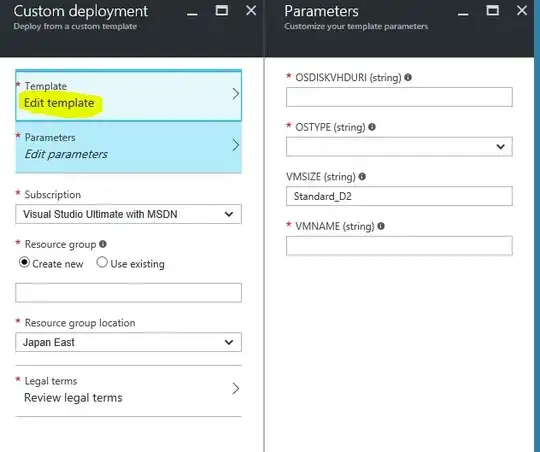Click the Subscription label
This screenshot has width=540, height=452.
pyautogui.click(x=53, y=195)
